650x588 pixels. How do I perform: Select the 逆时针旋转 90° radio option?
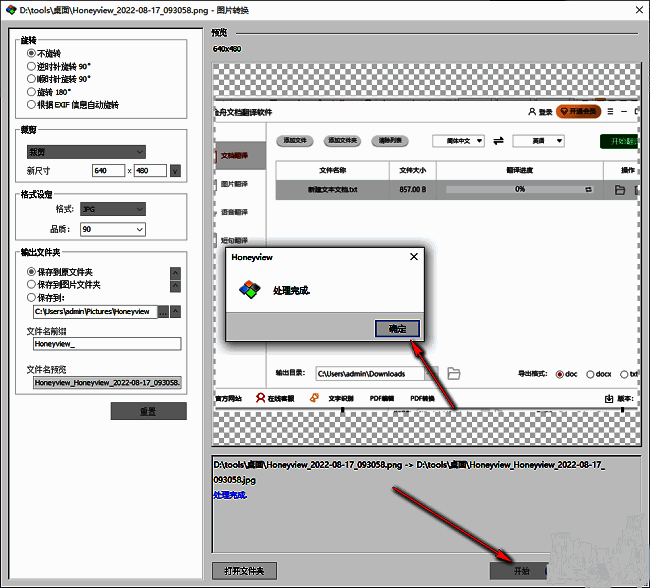coord(32,66)
